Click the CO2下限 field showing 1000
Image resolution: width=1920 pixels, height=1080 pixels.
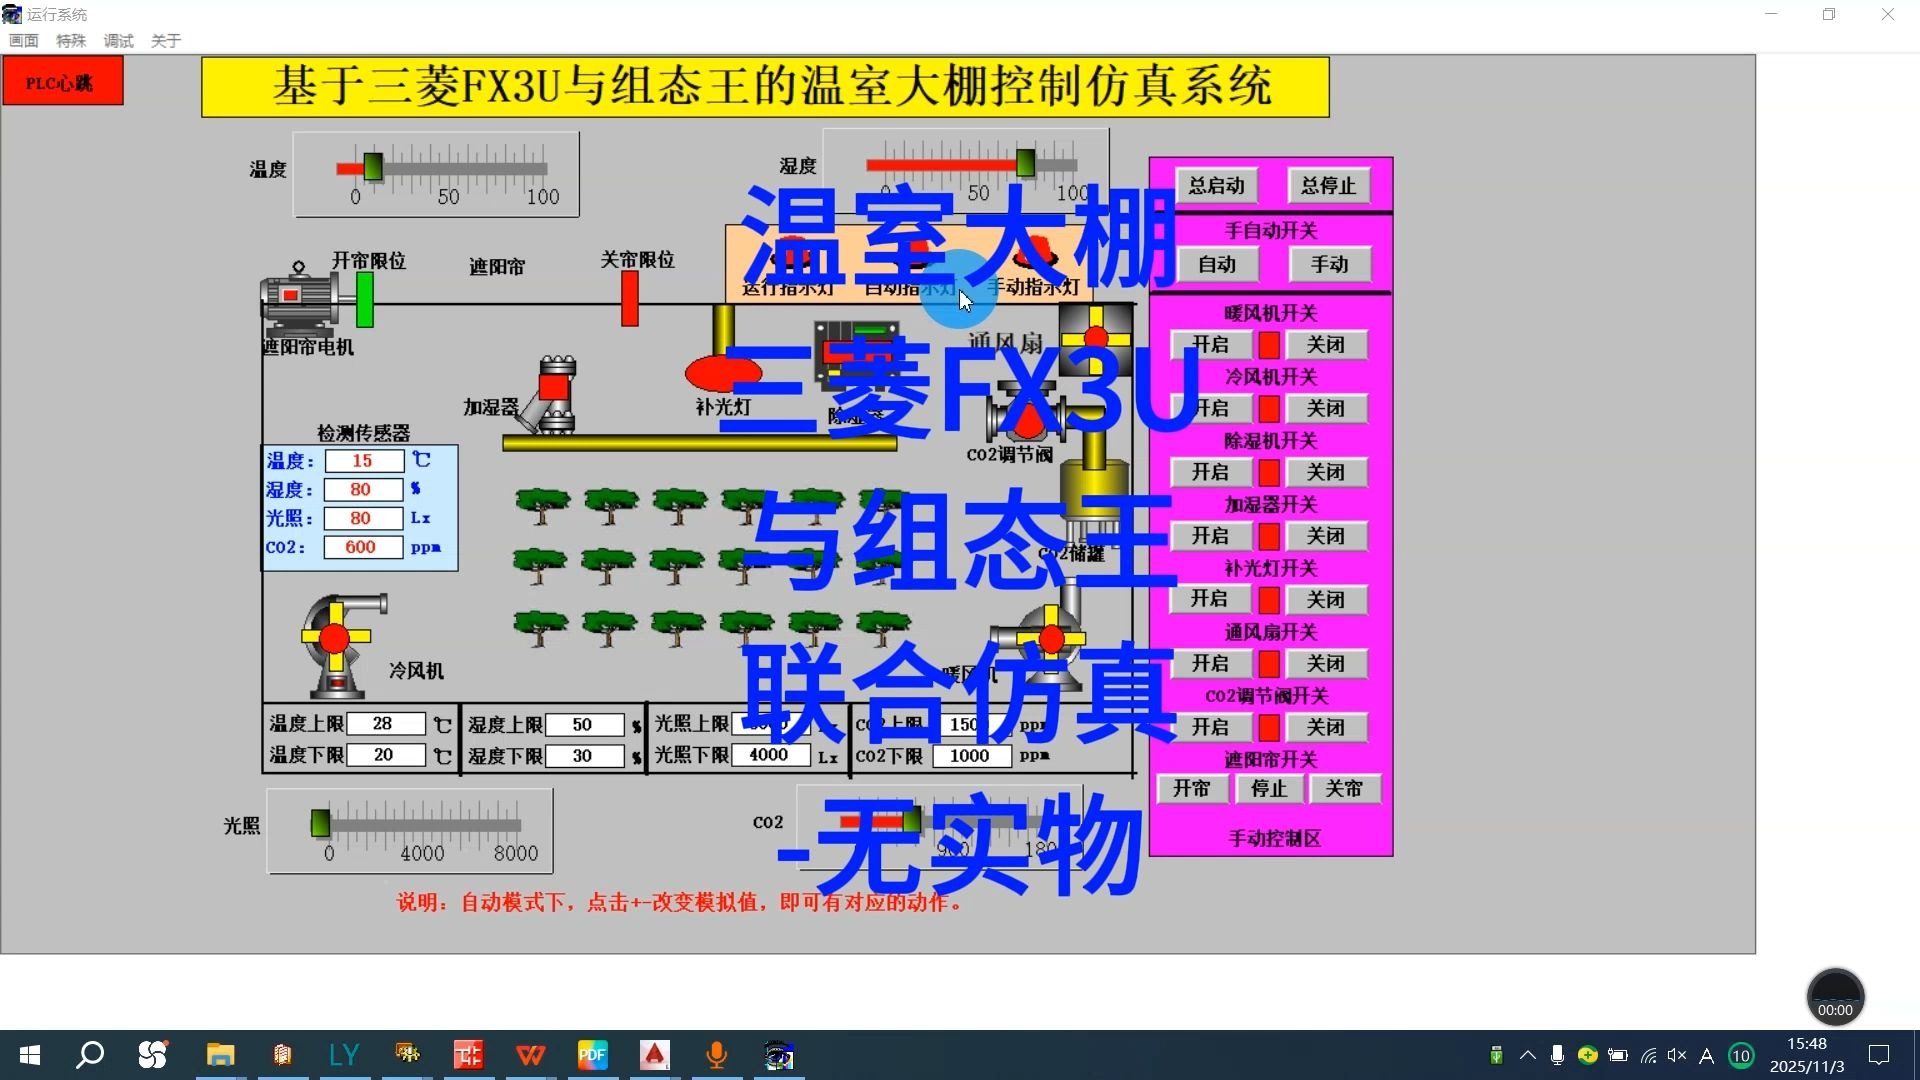pyautogui.click(x=970, y=756)
